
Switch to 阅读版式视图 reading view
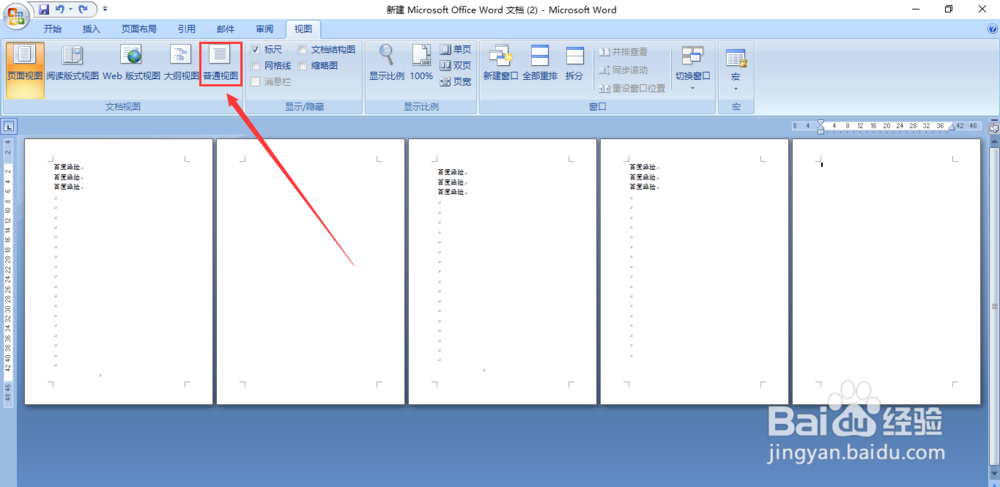pos(72,64)
